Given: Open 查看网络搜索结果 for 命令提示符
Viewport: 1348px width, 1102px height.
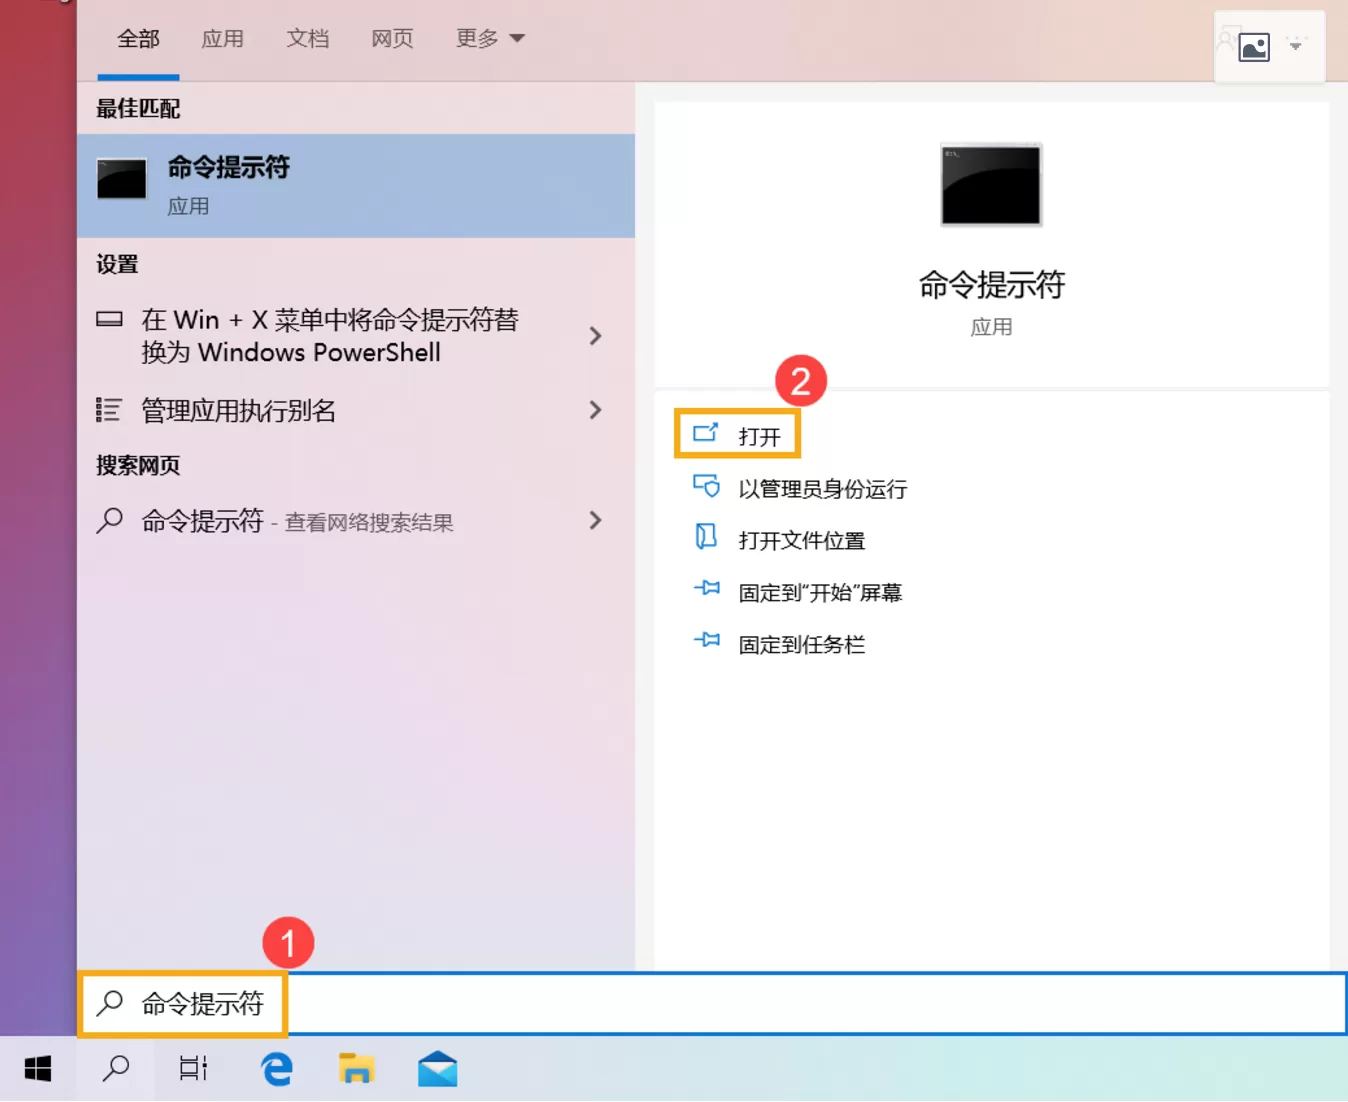Looking at the screenshot, I should 368,521.
